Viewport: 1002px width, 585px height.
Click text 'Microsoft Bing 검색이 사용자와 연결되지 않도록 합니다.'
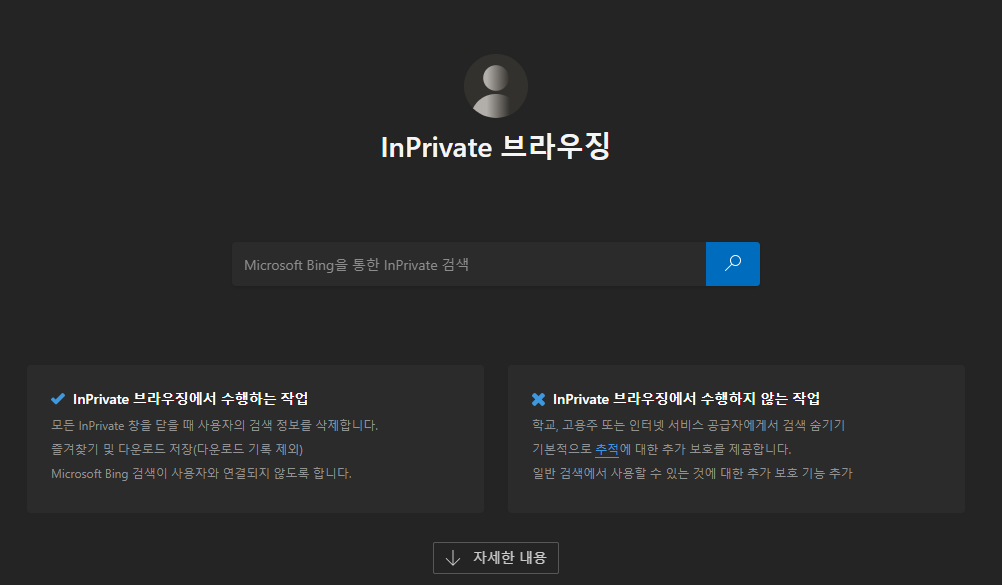coord(201,474)
